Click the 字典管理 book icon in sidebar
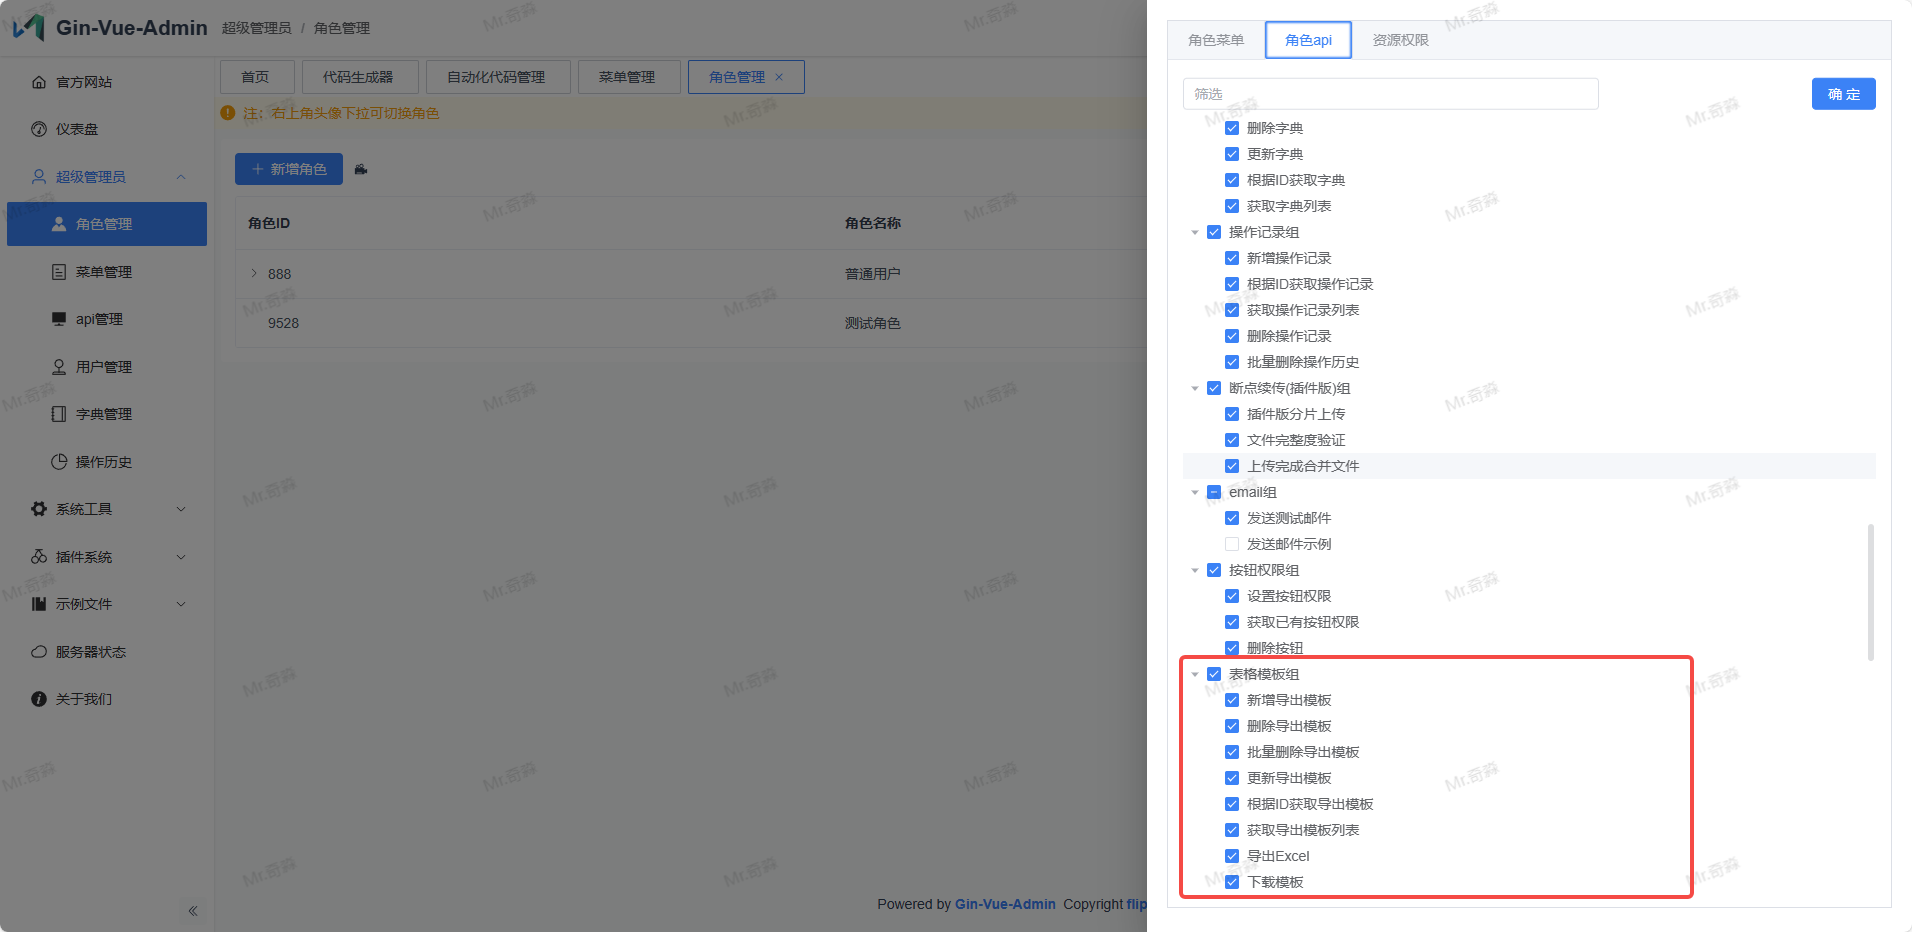 59,414
